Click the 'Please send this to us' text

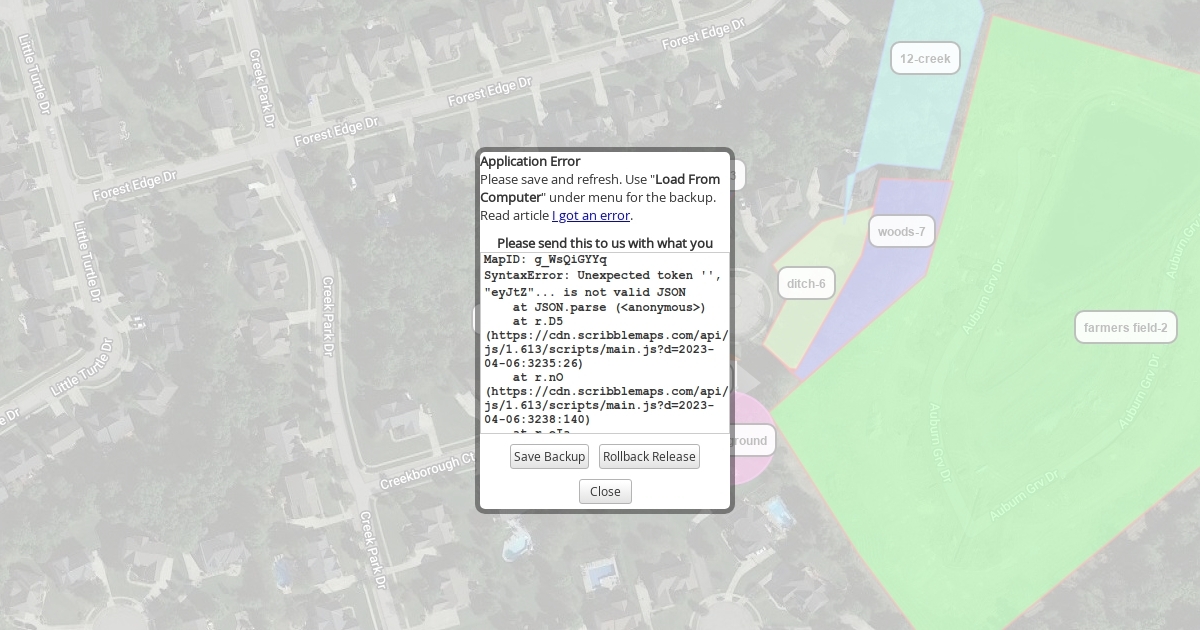click(605, 243)
